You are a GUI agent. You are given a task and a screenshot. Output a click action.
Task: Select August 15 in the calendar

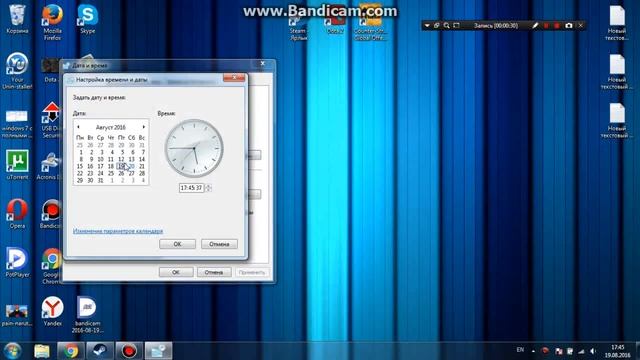coord(80,166)
